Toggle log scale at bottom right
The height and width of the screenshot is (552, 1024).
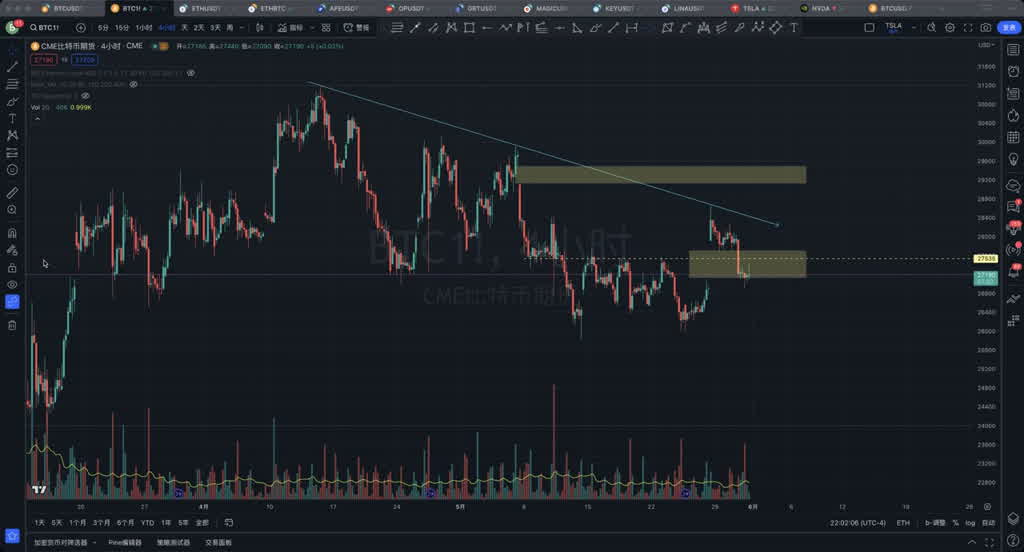coord(970,523)
